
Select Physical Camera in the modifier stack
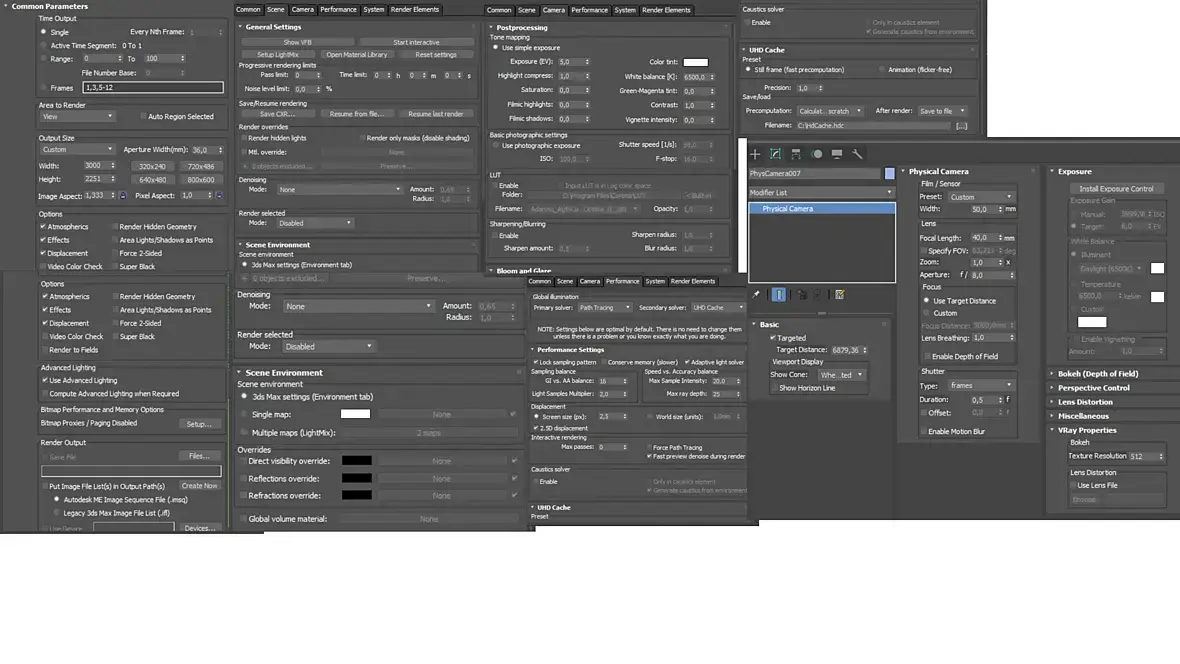[822, 209]
